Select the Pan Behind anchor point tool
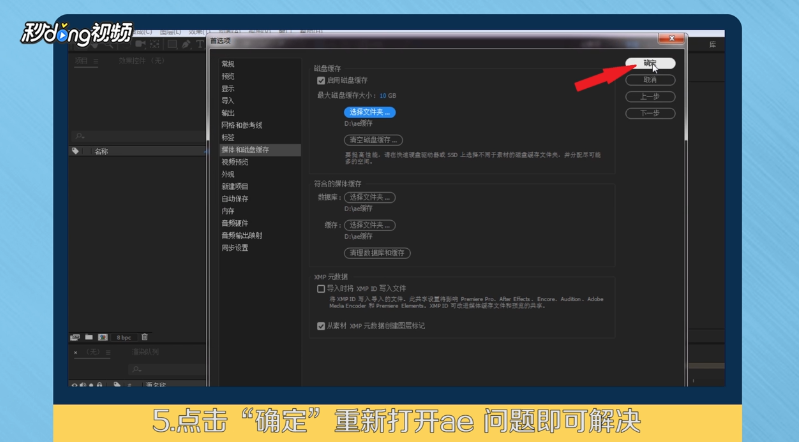Viewport: 799px width, 442px height. pyautogui.click(x=154, y=44)
